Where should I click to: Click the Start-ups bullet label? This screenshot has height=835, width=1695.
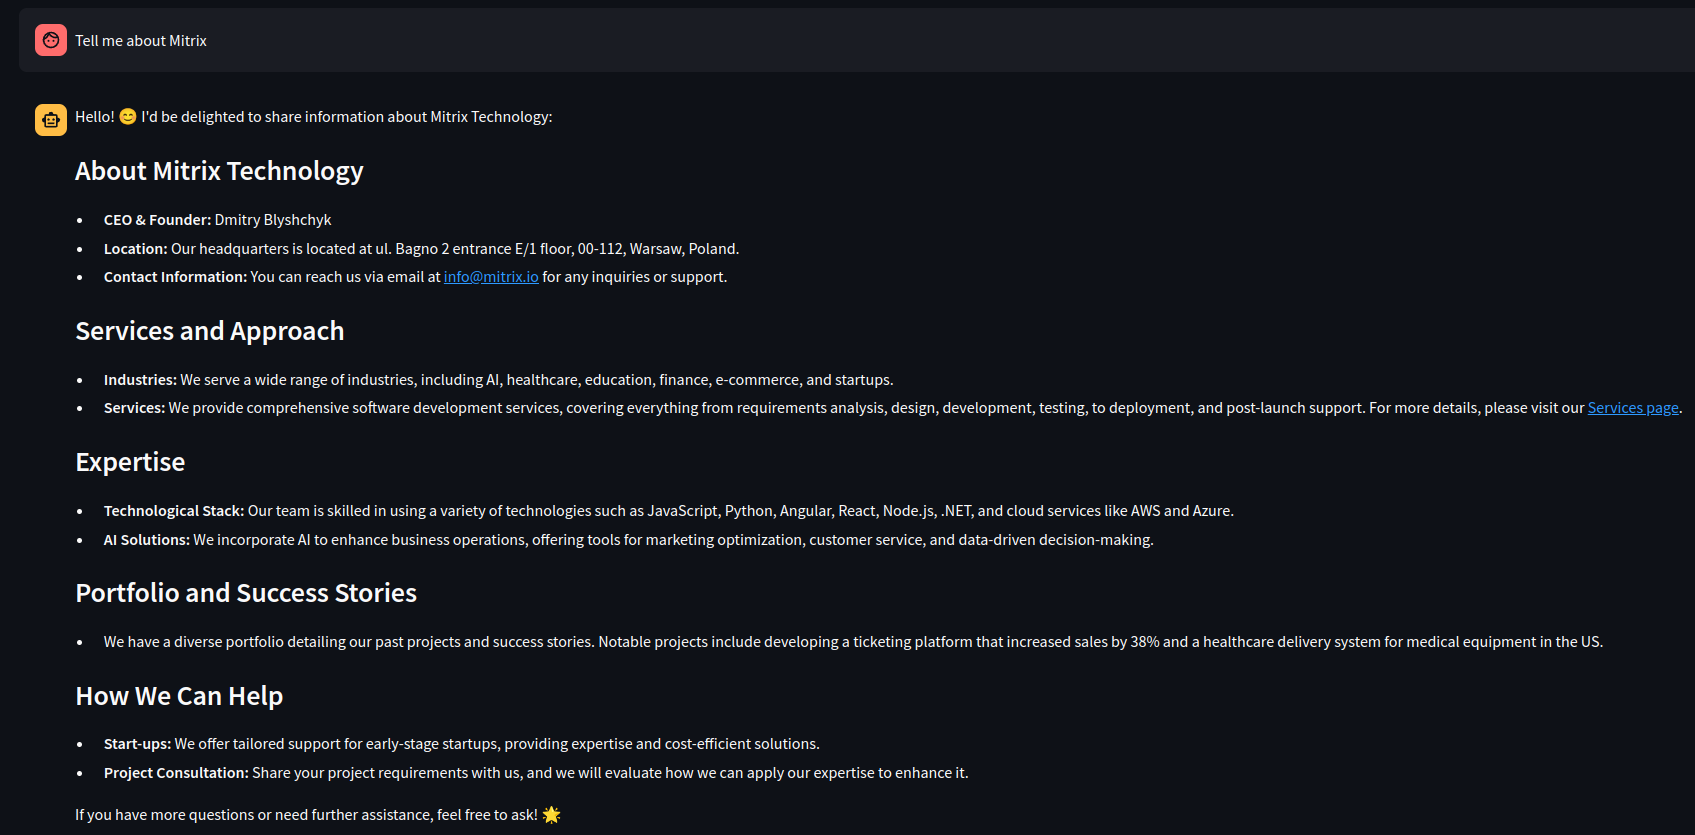click(x=137, y=744)
